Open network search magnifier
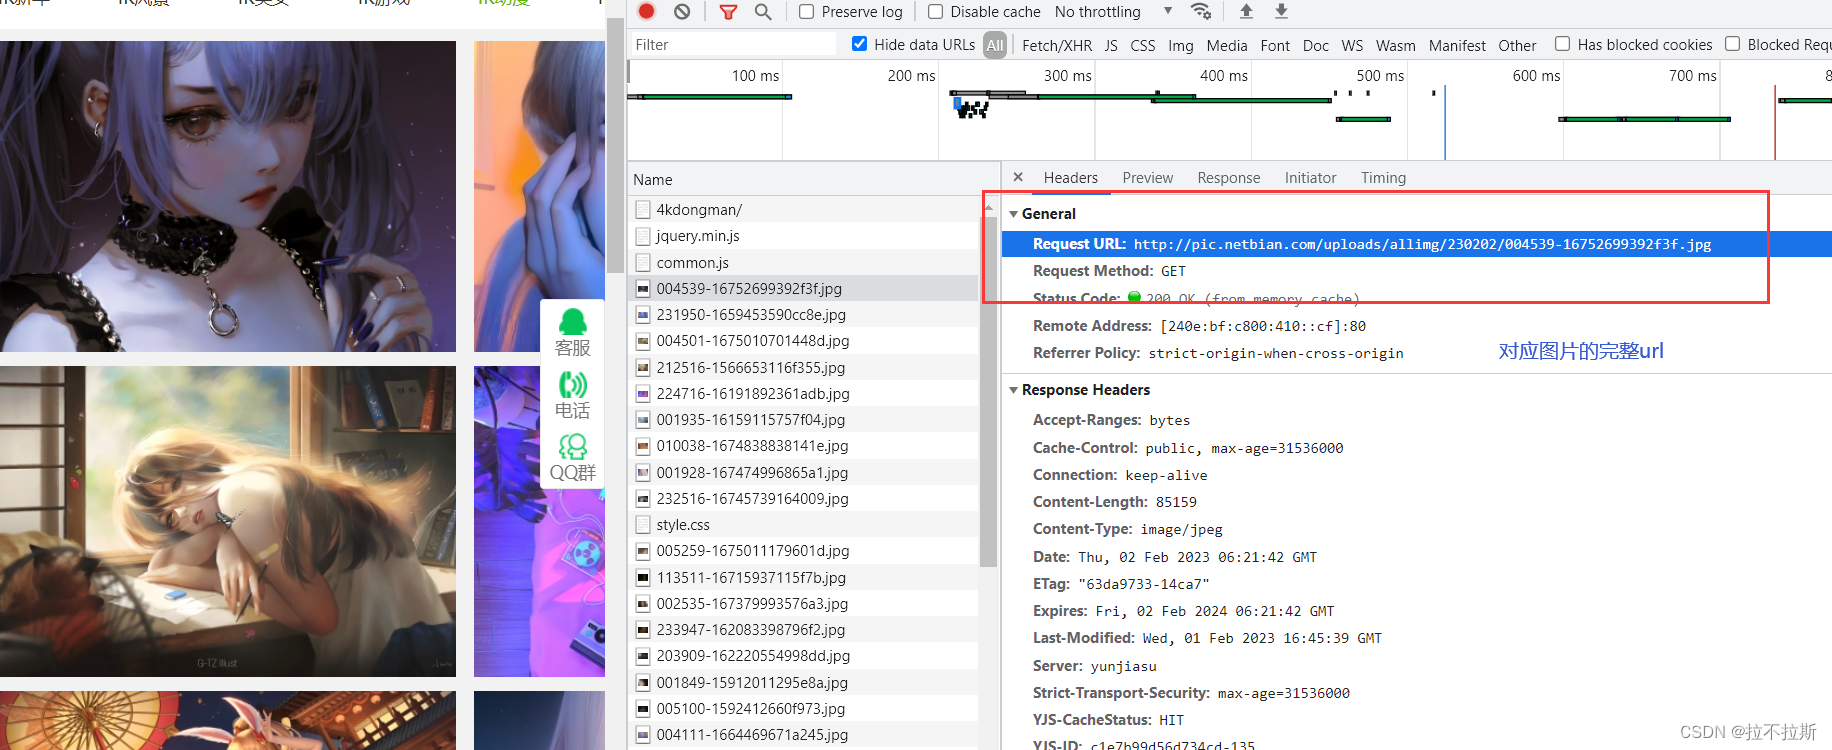1832x750 pixels. click(x=763, y=12)
